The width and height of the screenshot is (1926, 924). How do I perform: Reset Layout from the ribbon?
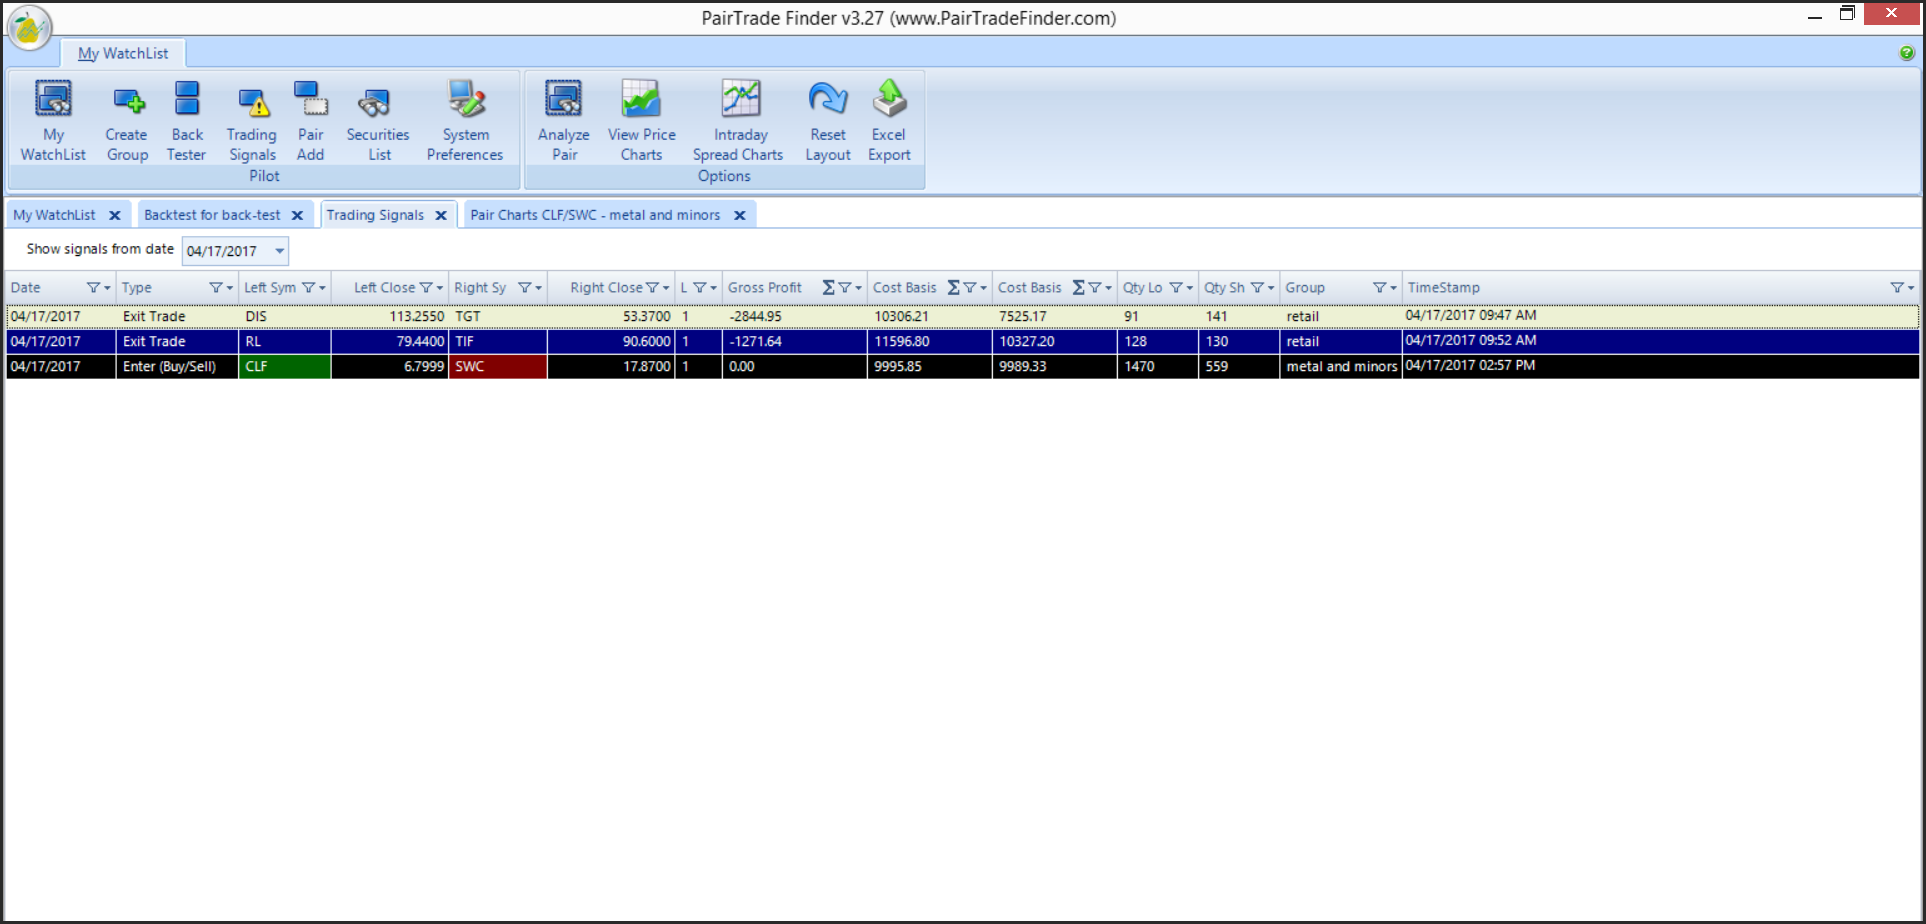tap(828, 120)
